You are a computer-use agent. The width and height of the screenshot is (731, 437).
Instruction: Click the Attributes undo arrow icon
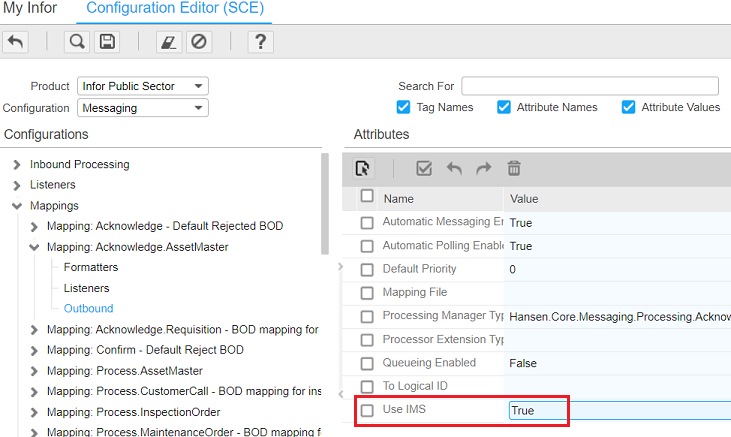tap(454, 168)
